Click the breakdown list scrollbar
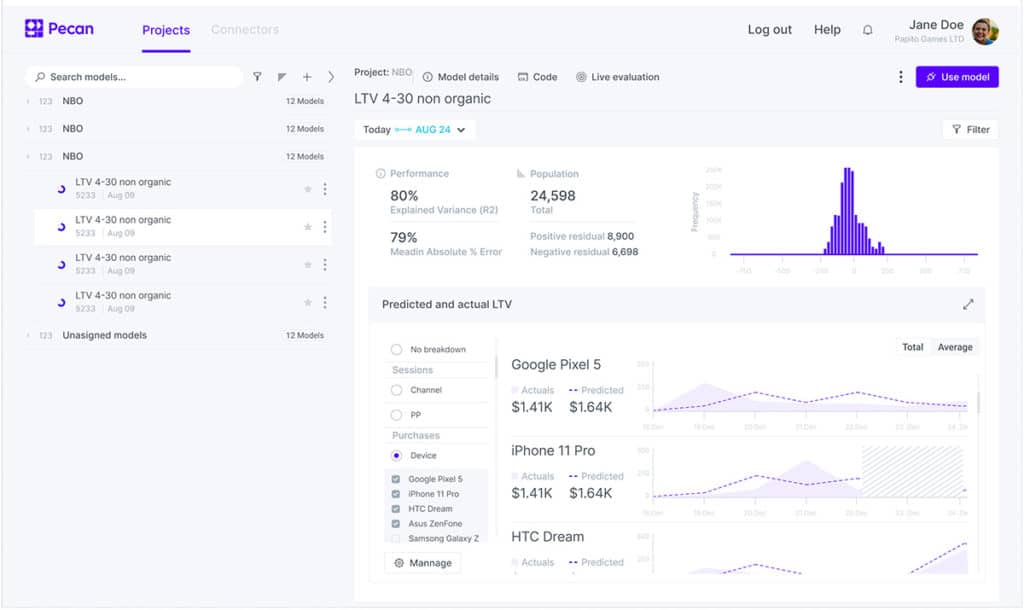1024x610 pixels. (495, 366)
